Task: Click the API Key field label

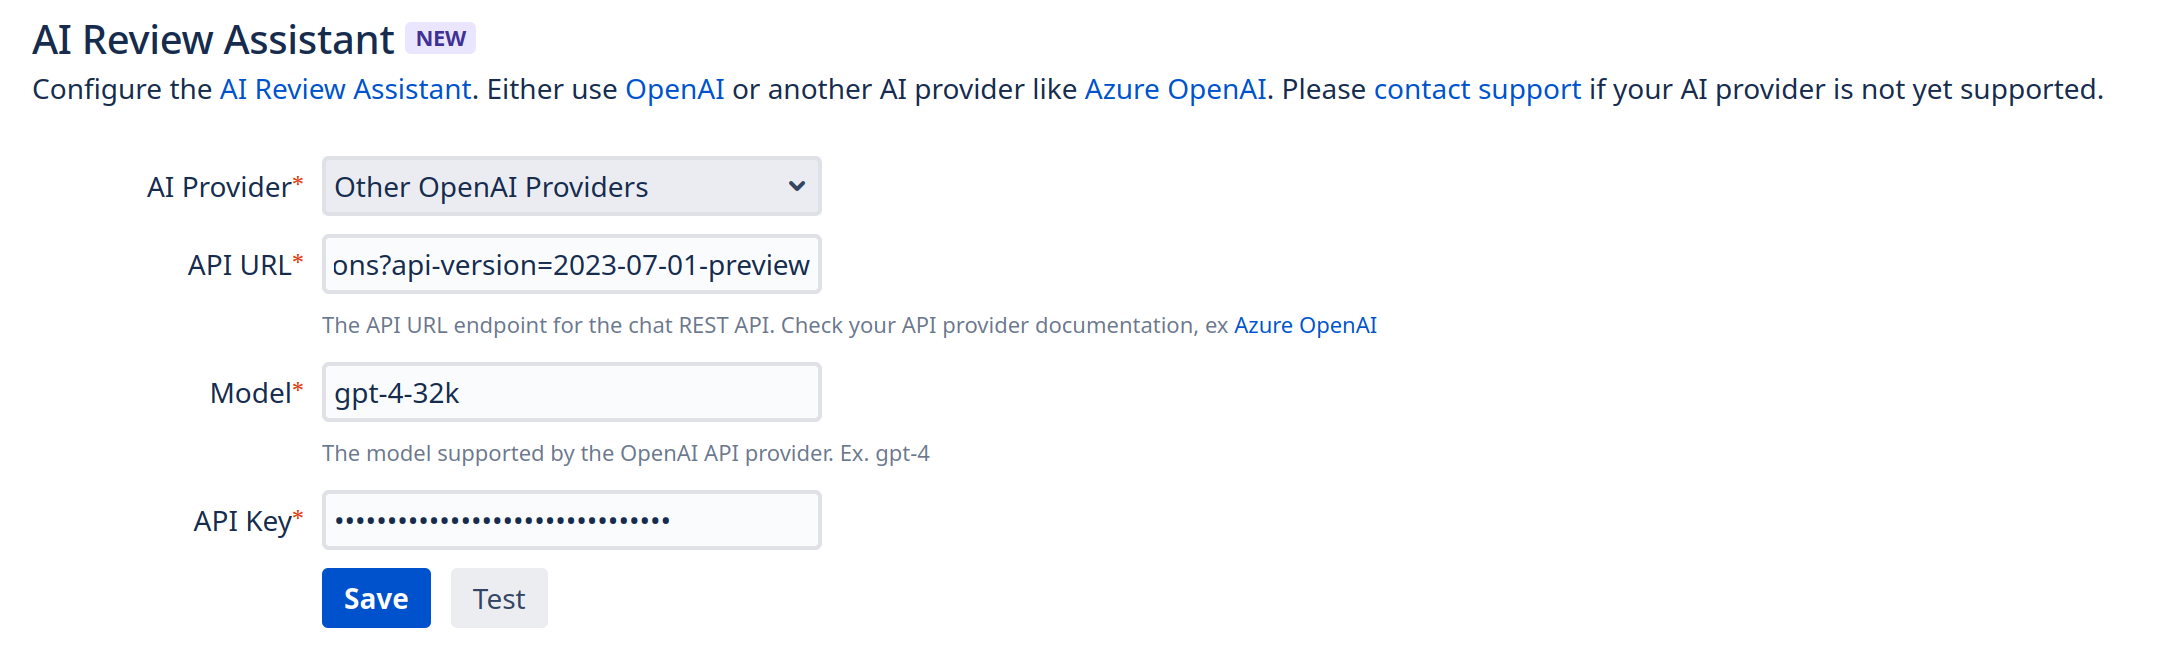Action: click(243, 522)
